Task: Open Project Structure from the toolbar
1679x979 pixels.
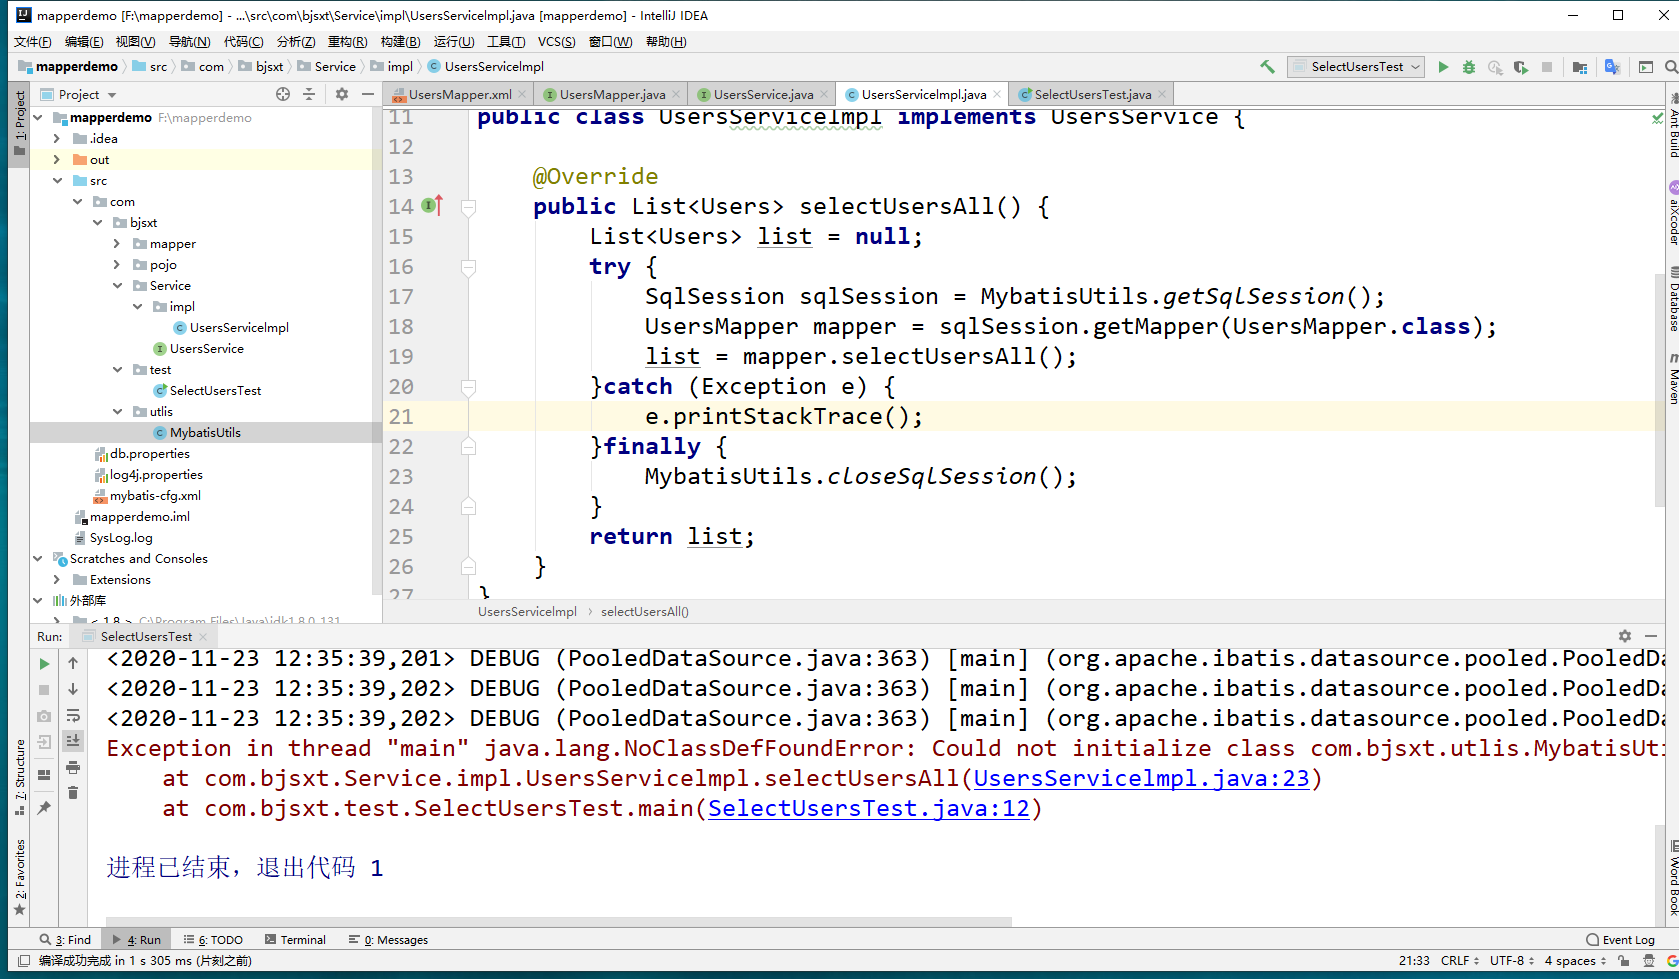Action: pyautogui.click(x=1580, y=67)
